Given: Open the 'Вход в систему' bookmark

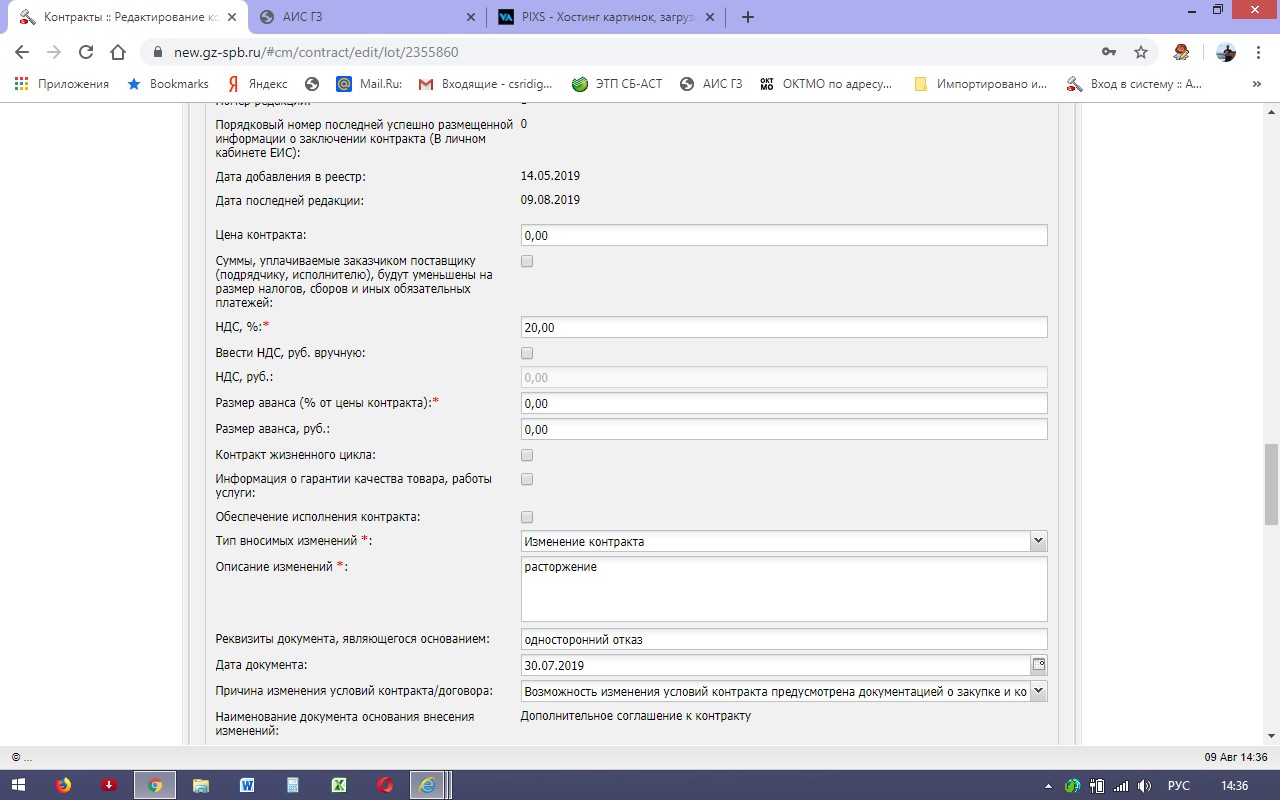Looking at the screenshot, I should (x=1134, y=85).
